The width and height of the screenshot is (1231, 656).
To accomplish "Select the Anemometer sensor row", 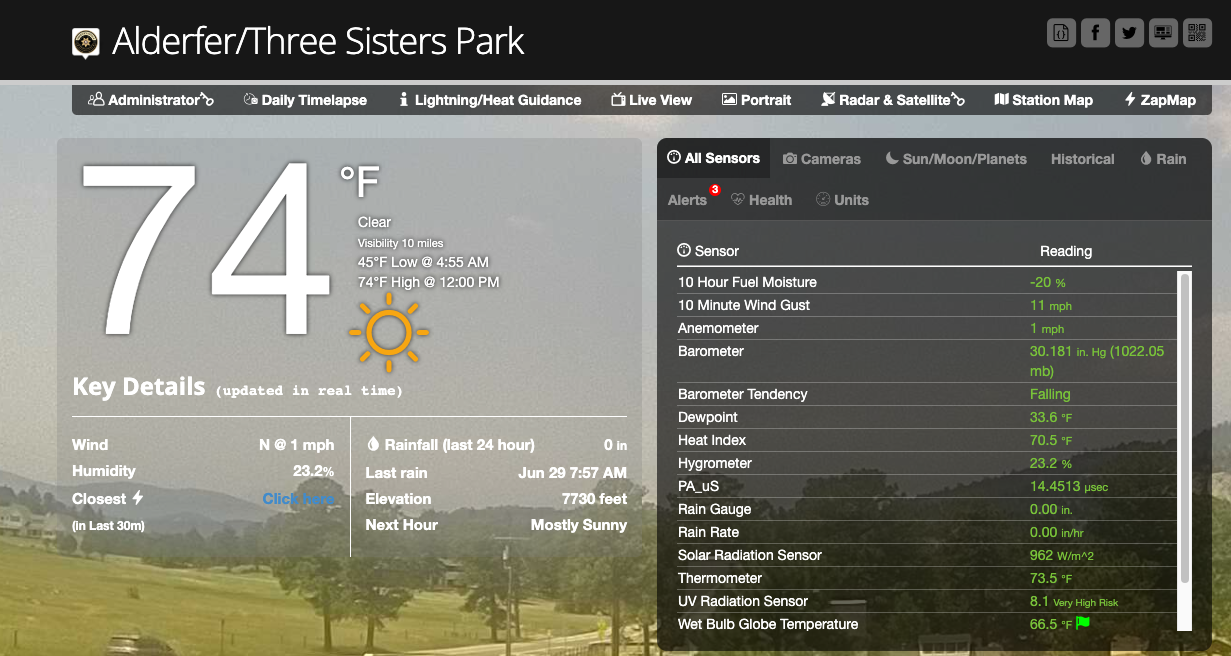I will (x=927, y=328).
